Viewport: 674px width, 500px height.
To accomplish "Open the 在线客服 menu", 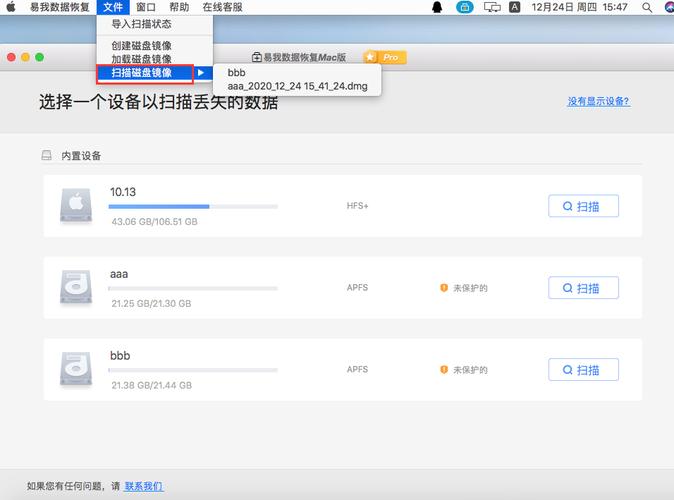I will click(x=222, y=7).
